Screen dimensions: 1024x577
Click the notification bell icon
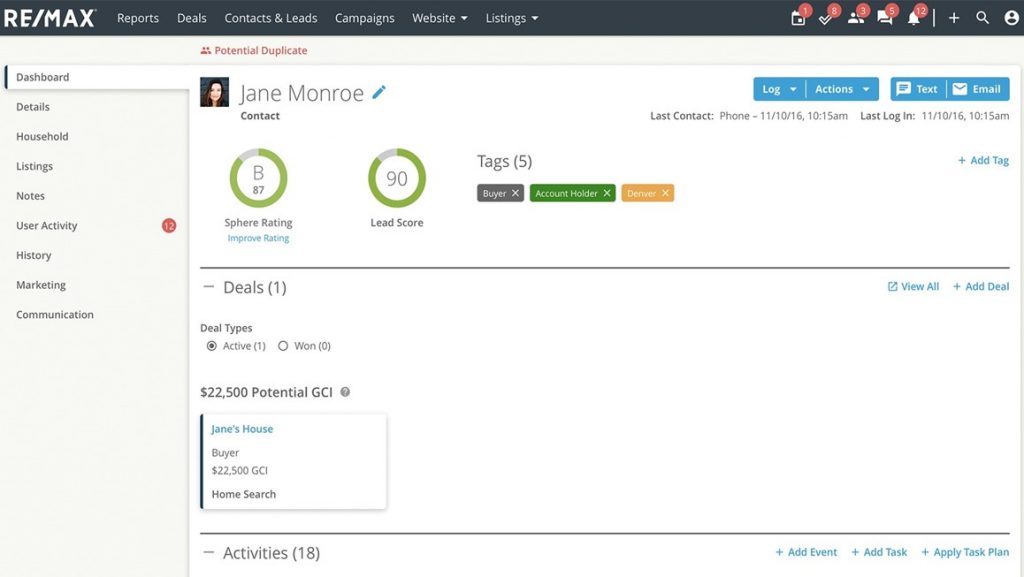pyautogui.click(x=913, y=18)
